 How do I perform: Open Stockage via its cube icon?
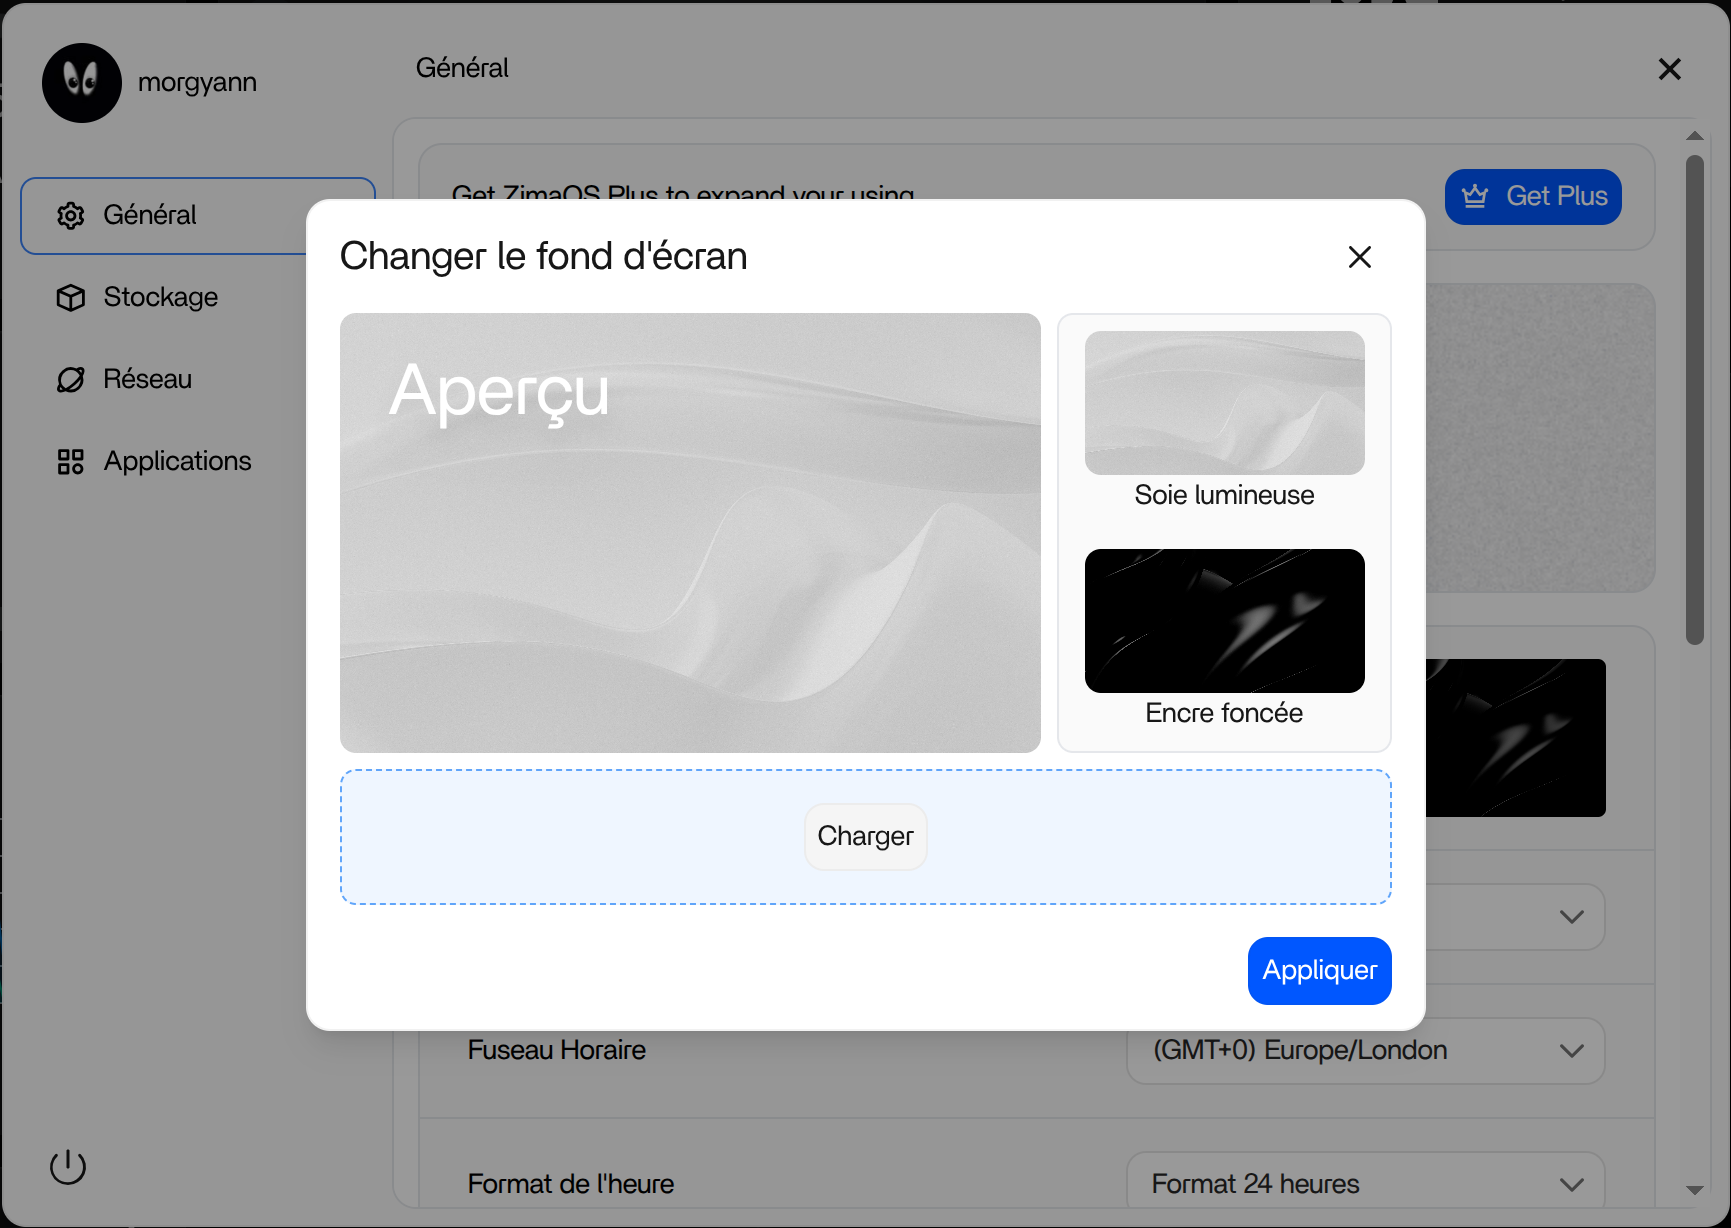coord(70,298)
